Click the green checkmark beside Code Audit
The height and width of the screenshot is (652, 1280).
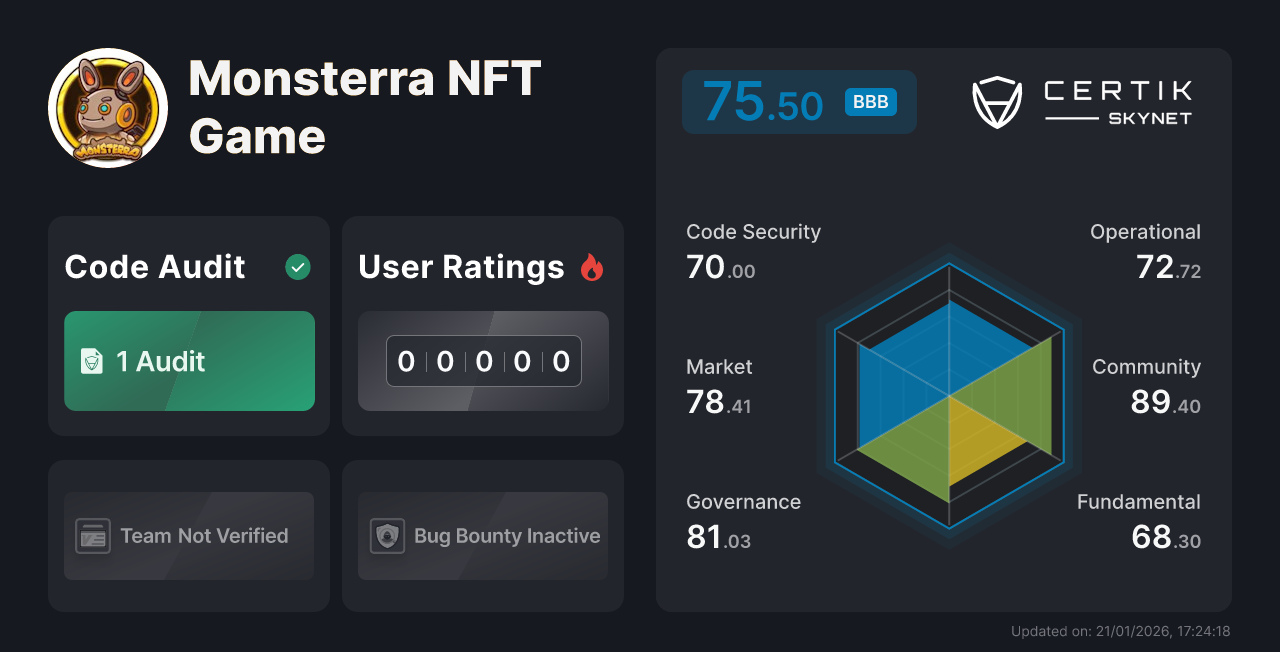297,267
